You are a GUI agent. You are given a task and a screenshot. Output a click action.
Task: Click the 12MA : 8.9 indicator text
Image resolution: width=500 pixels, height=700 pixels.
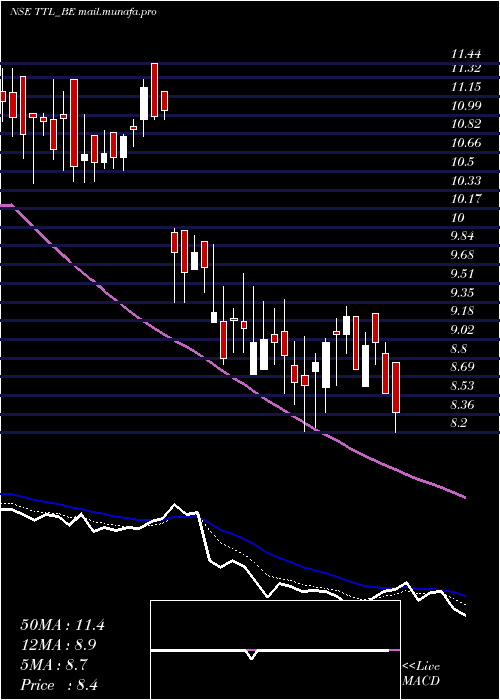pyautogui.click(x=59, y=646)
